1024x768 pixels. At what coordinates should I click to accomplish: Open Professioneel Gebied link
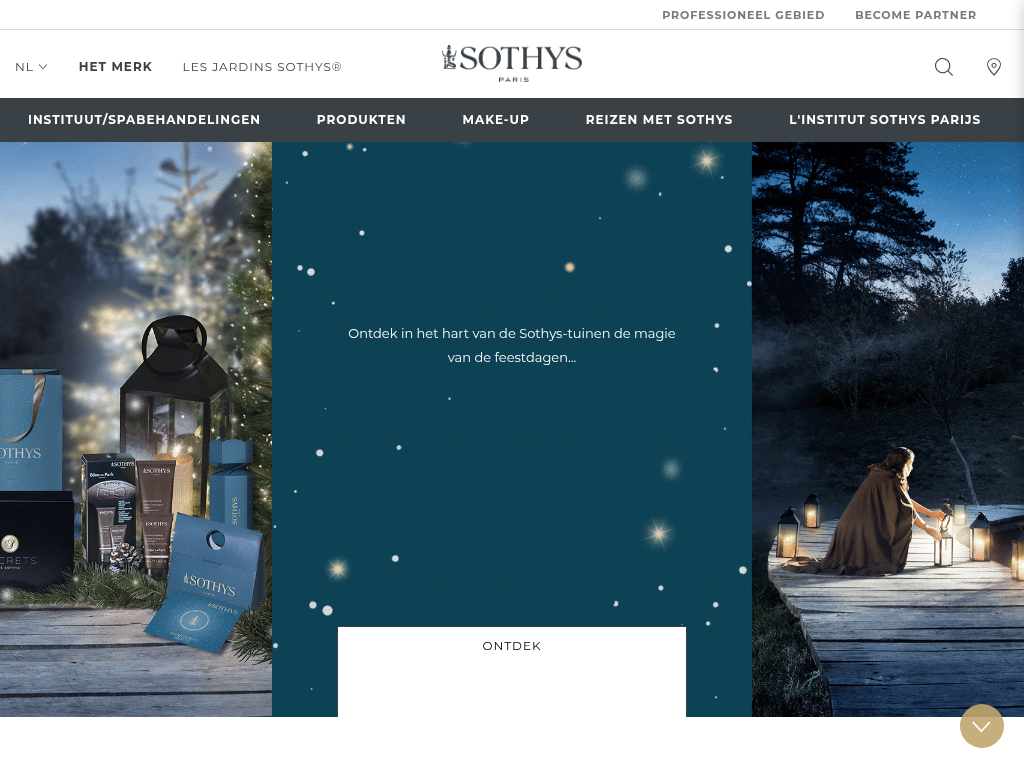click(x=743, y=15)
